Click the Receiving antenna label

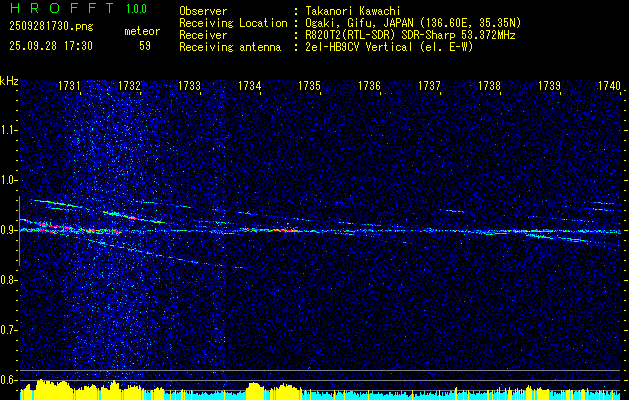(x=230, y=47)
